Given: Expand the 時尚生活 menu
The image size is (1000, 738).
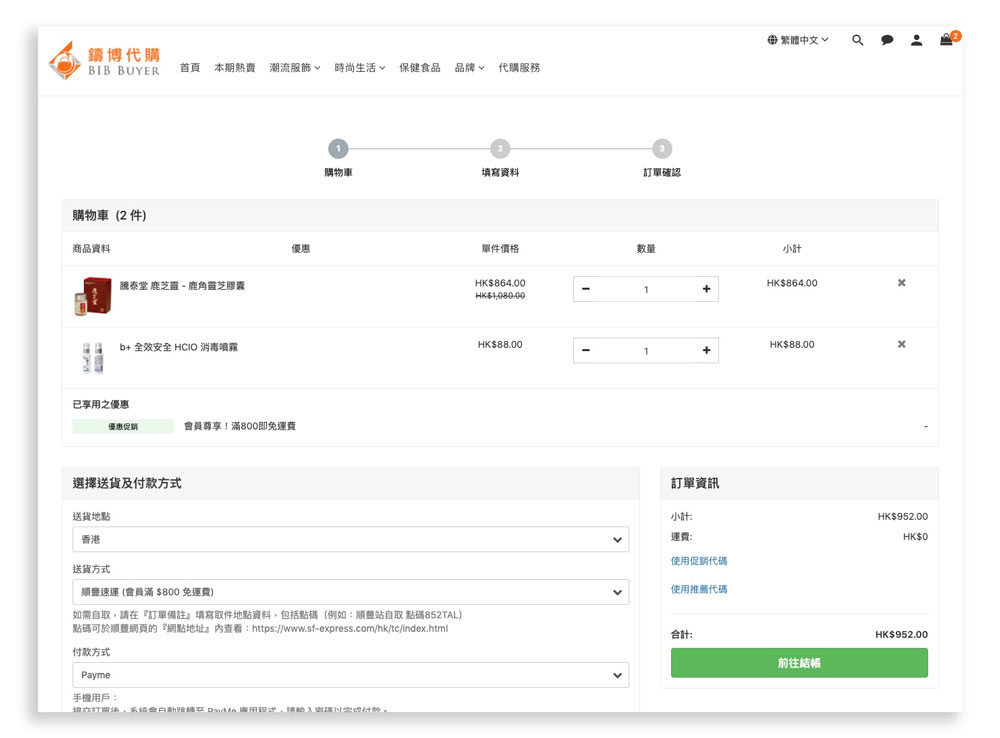Looking at the screenshot, I should (x=360, y=68).
